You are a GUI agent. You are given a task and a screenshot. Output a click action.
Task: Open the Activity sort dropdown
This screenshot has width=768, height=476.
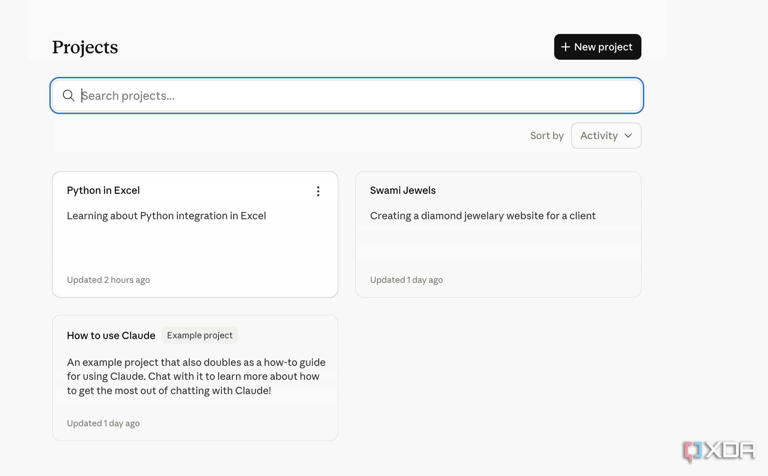605,136
